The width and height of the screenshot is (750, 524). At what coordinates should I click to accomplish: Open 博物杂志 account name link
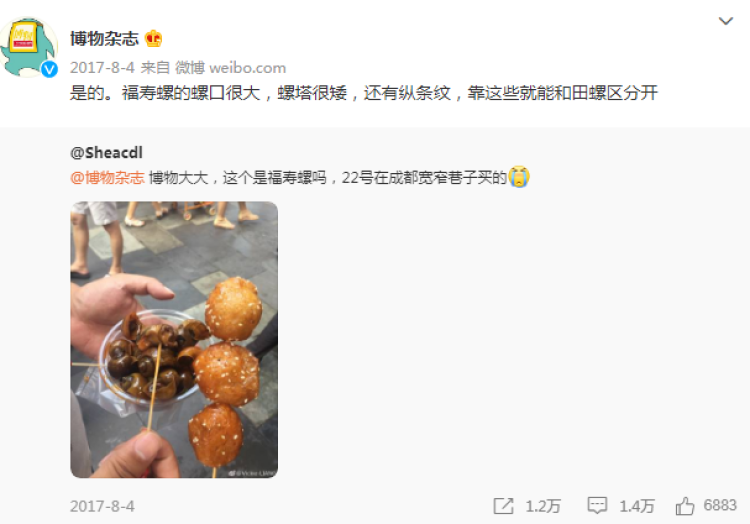[x=104, y=38]
